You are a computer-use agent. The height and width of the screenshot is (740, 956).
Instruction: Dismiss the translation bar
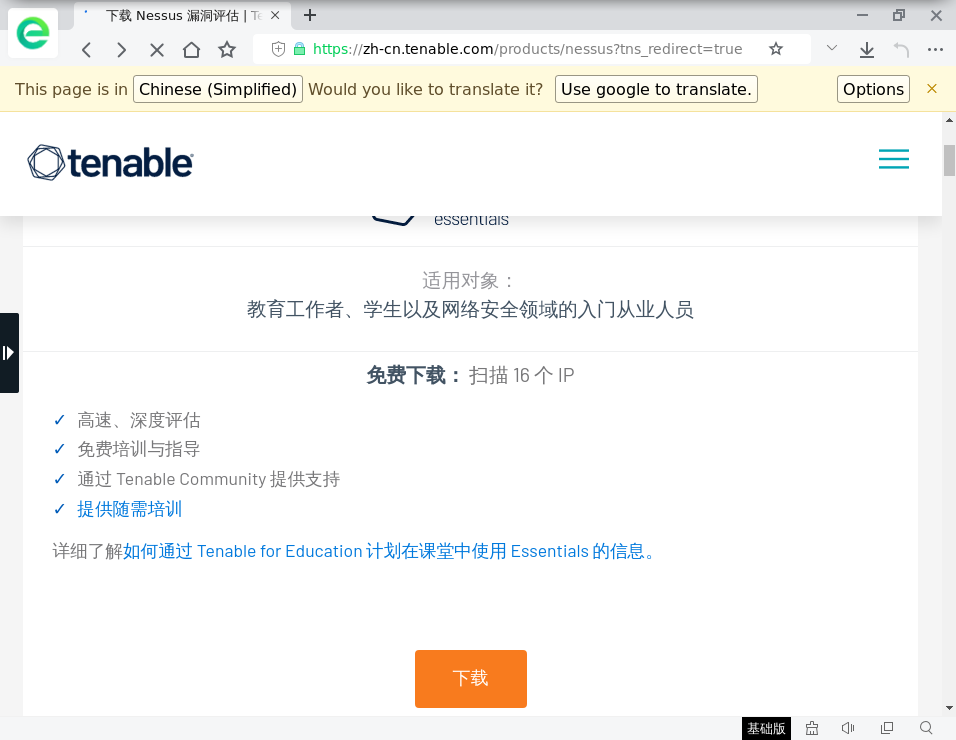coord(932,89)
